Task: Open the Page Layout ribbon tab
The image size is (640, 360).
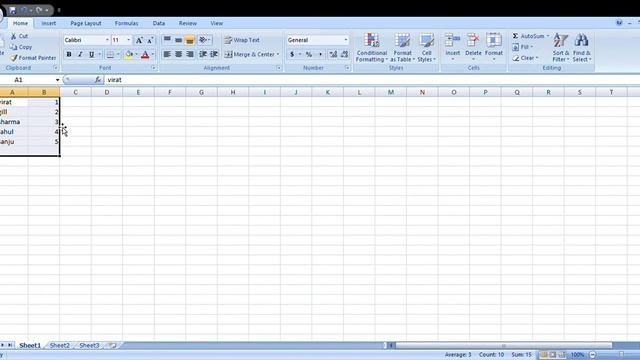Action: click(86, 23)
